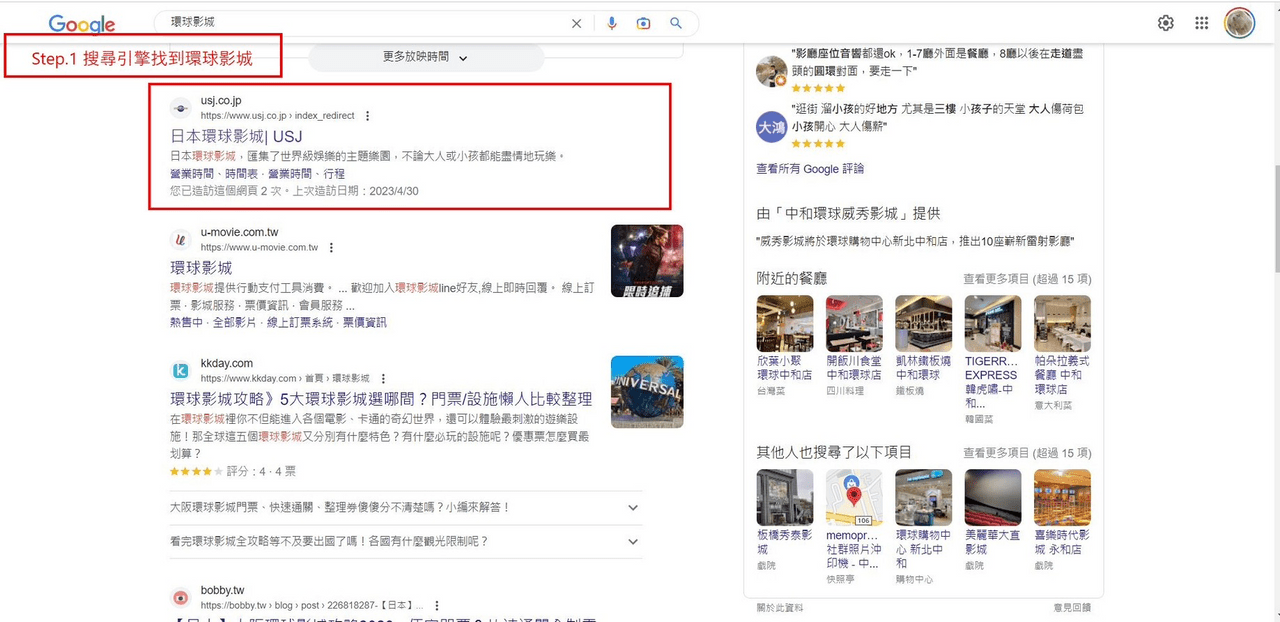Click 查看所有 Google 評論 link
Image resolution: width=1280 pixels, height=622 pixels.
[x=810, y=169]
